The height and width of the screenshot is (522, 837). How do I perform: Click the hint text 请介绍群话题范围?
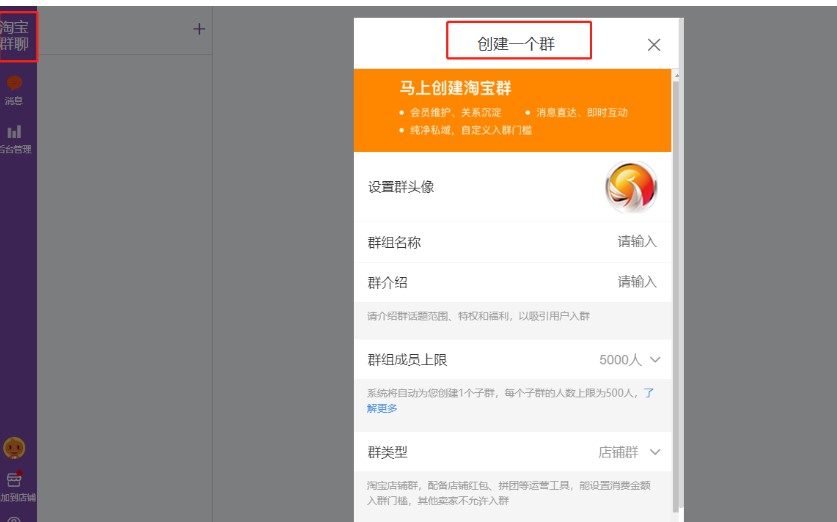point(478,316)
